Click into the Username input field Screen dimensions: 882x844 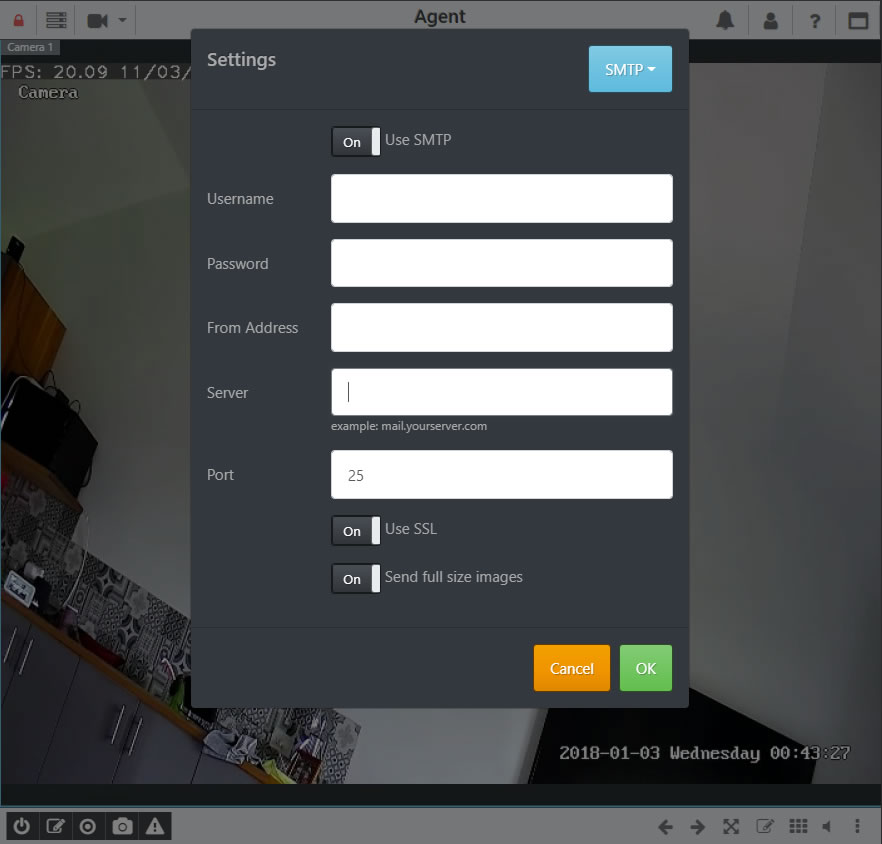[x=501, y=199]
